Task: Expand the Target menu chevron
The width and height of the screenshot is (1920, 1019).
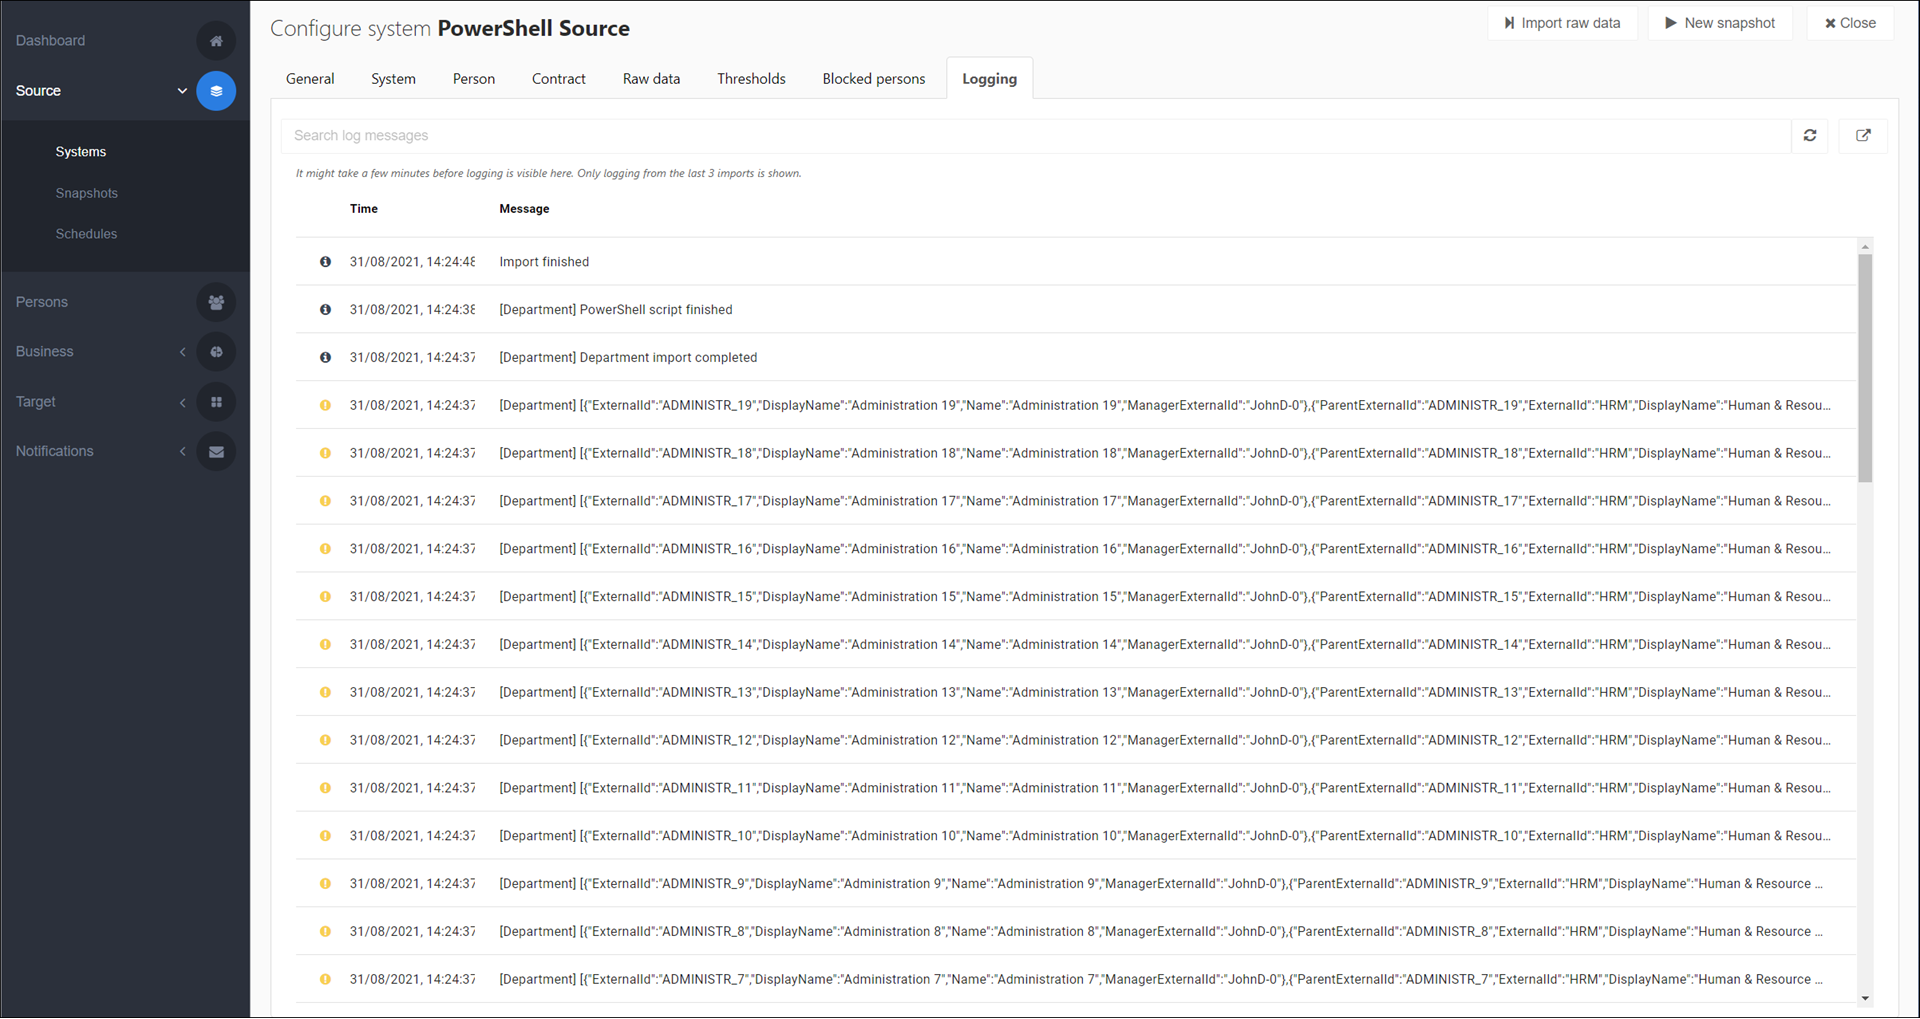Action: 182,402
